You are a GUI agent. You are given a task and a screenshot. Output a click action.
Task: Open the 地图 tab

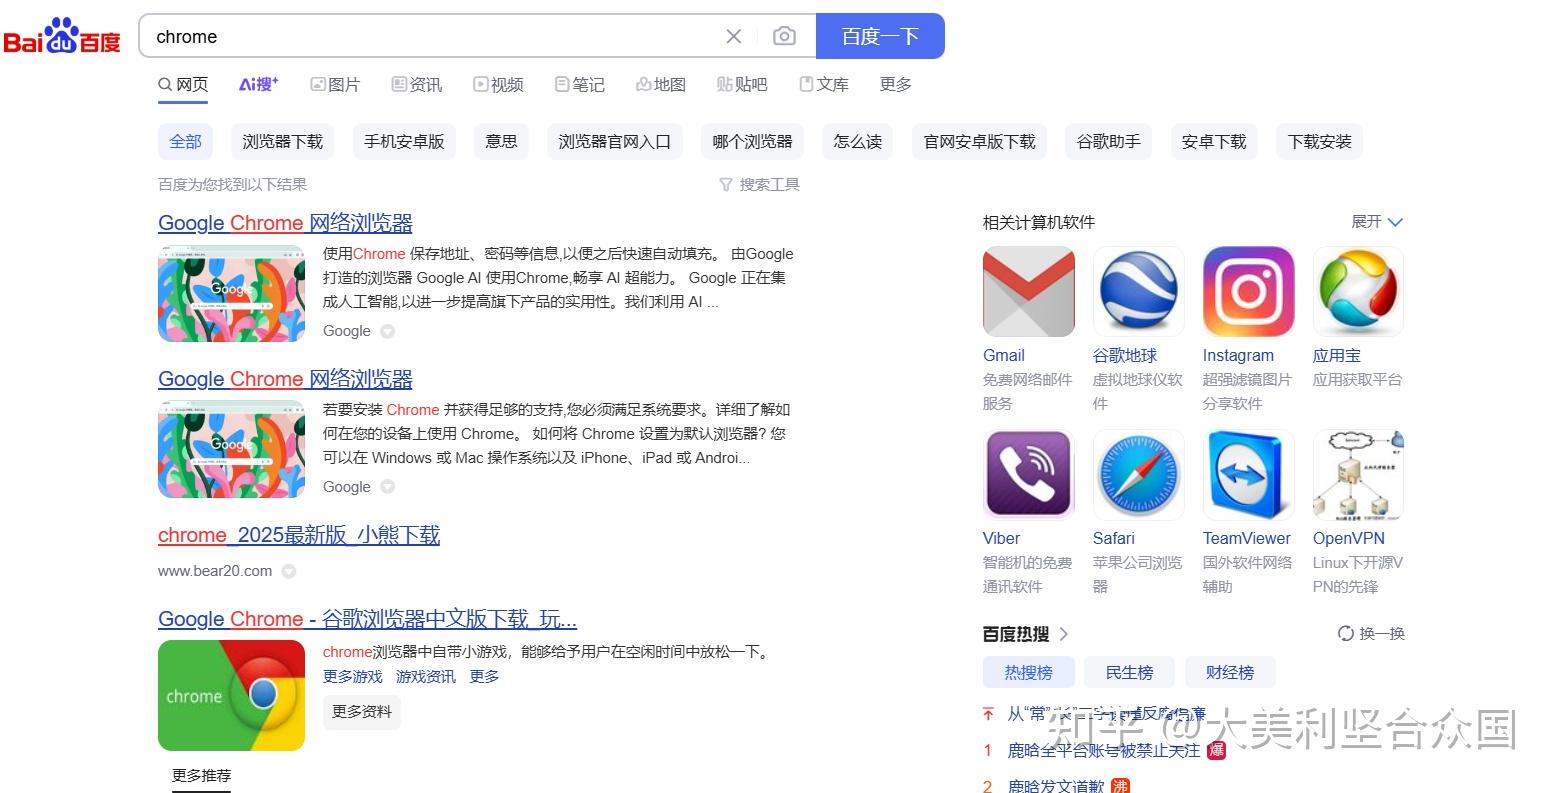tap(661, 84)
